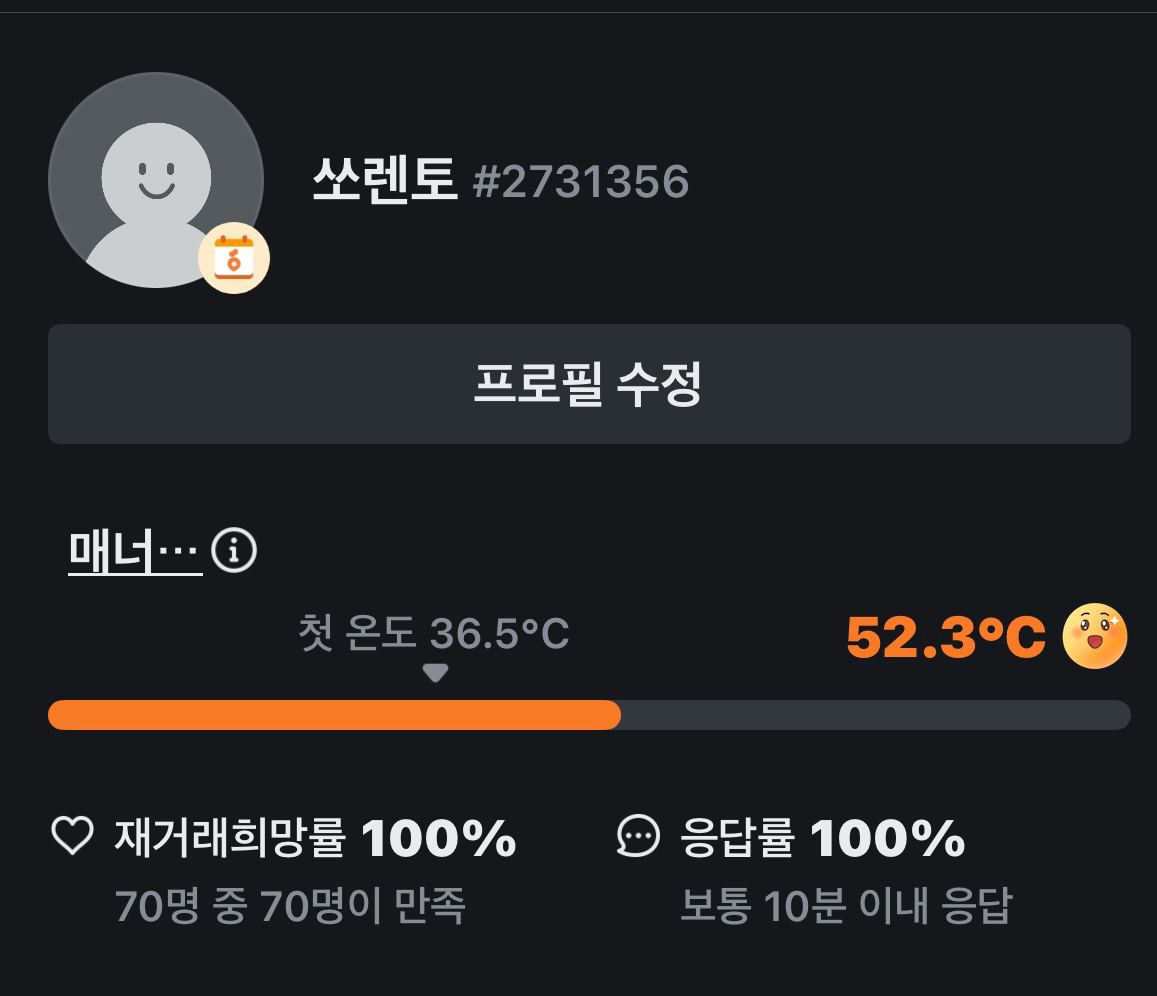The width and height of the screenshot is (1157, 996).
Task: Click the 응답률 label
Action: pyautogui.click(x=737, y=838)
